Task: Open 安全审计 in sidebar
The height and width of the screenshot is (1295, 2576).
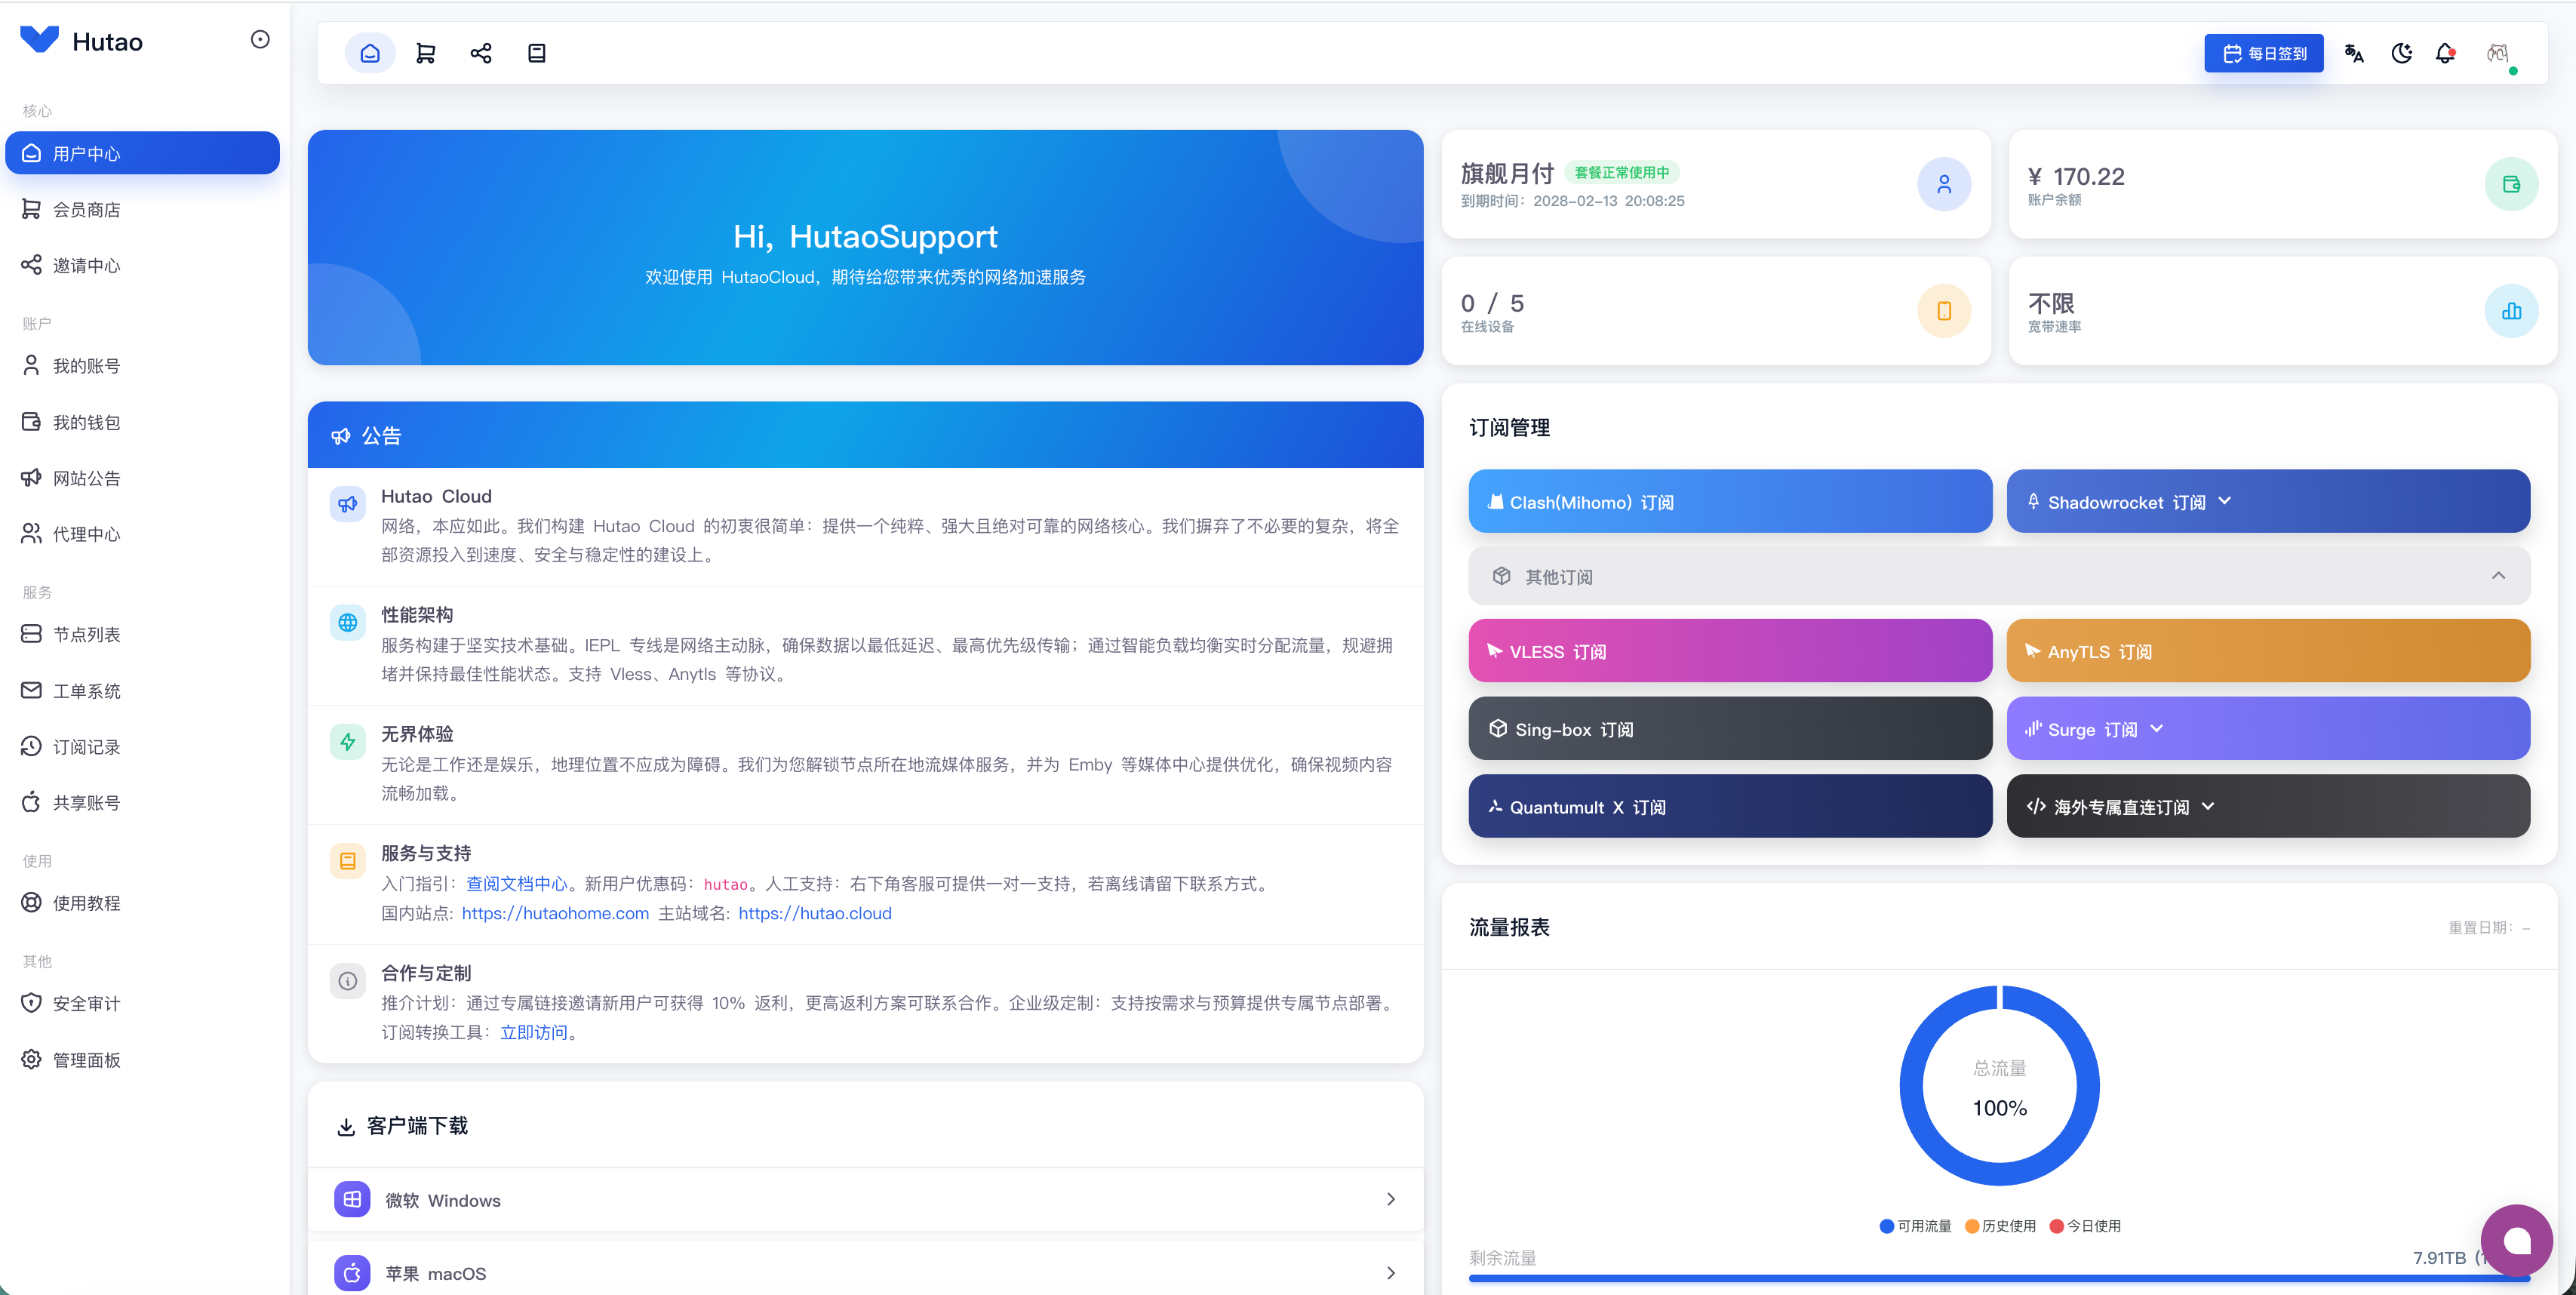Action: (143, 1003)
